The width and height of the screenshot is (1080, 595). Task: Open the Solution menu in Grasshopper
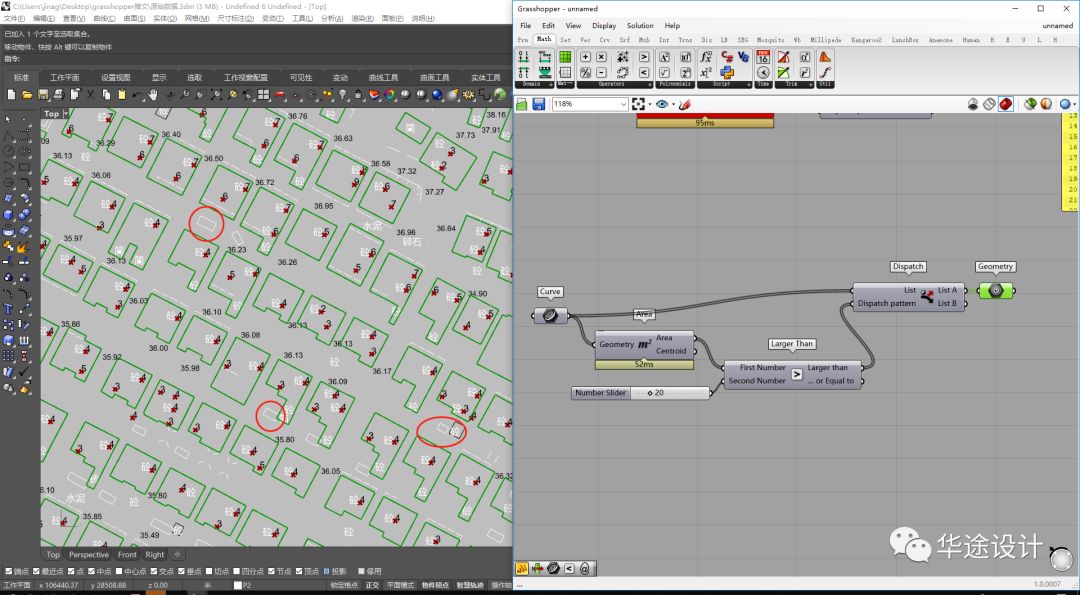pos(639,26)
